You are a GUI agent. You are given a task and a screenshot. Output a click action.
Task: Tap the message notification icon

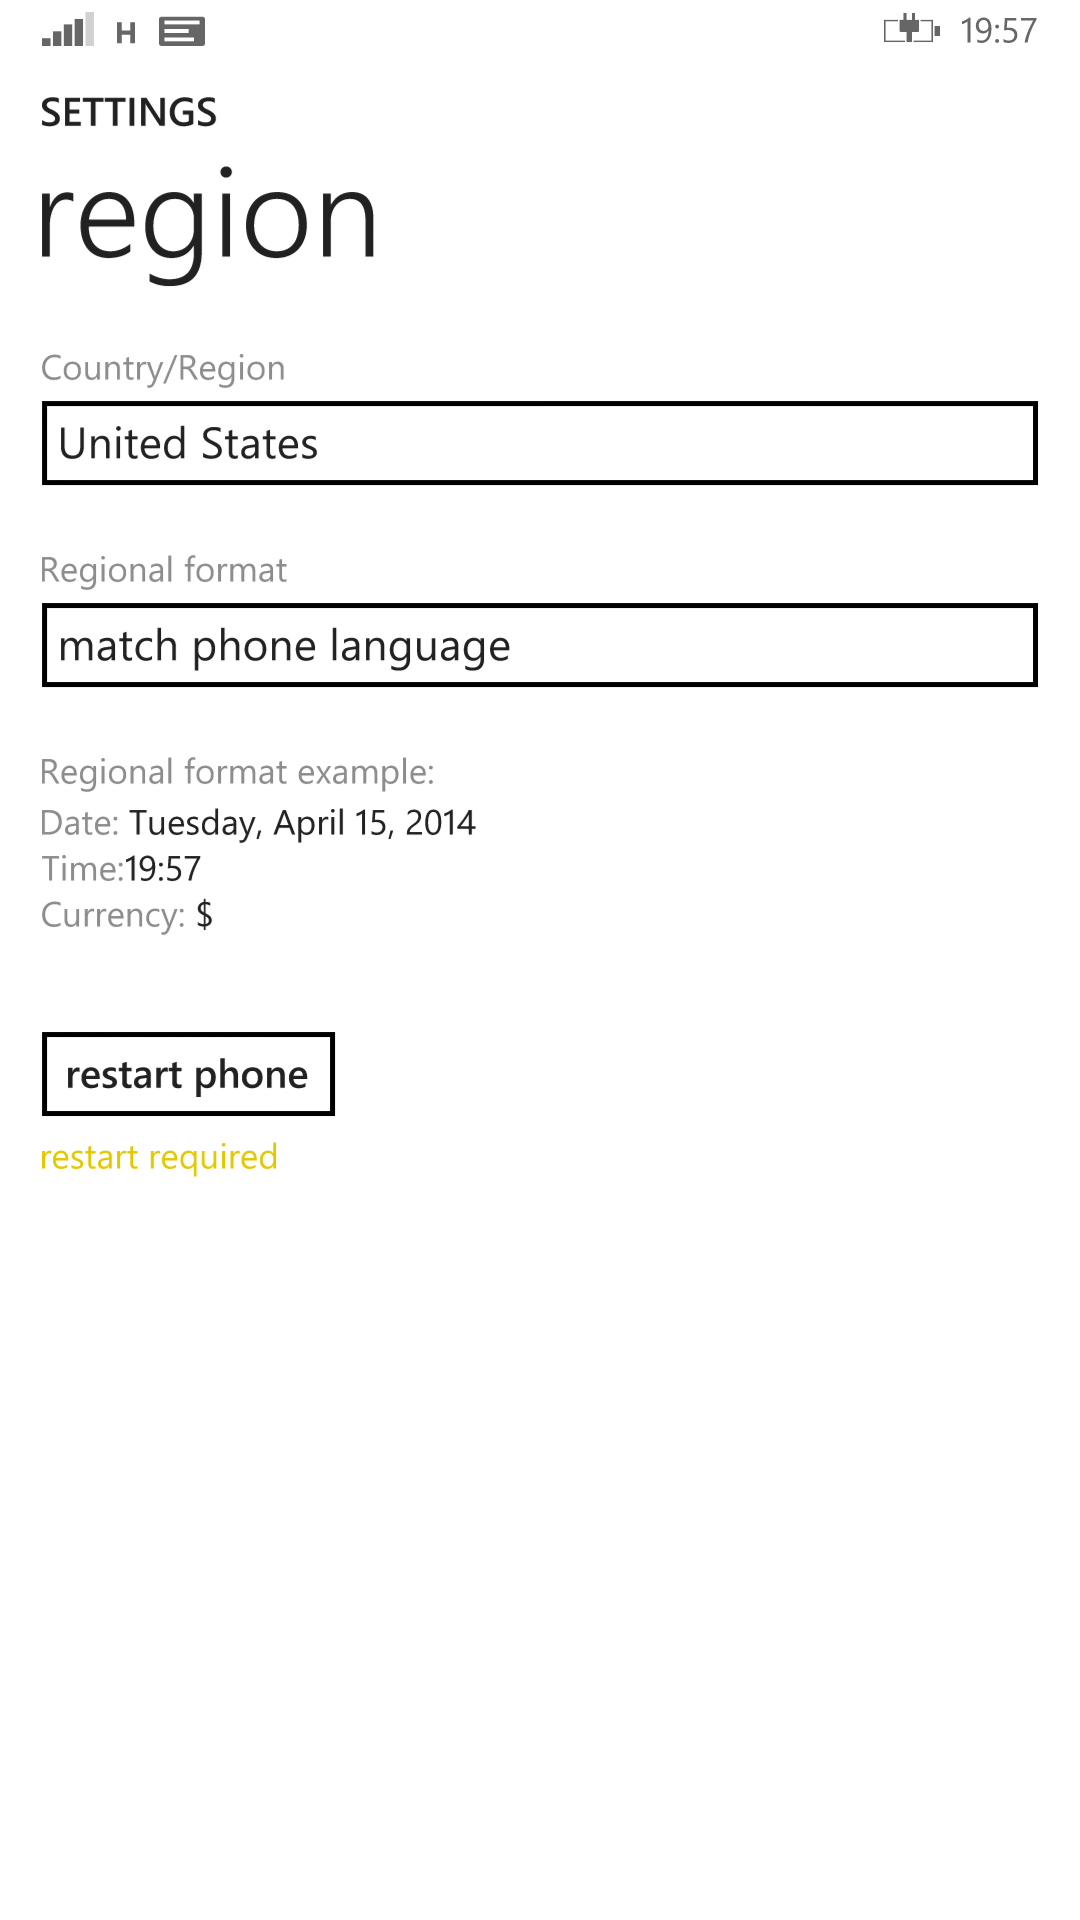(182, 32)
